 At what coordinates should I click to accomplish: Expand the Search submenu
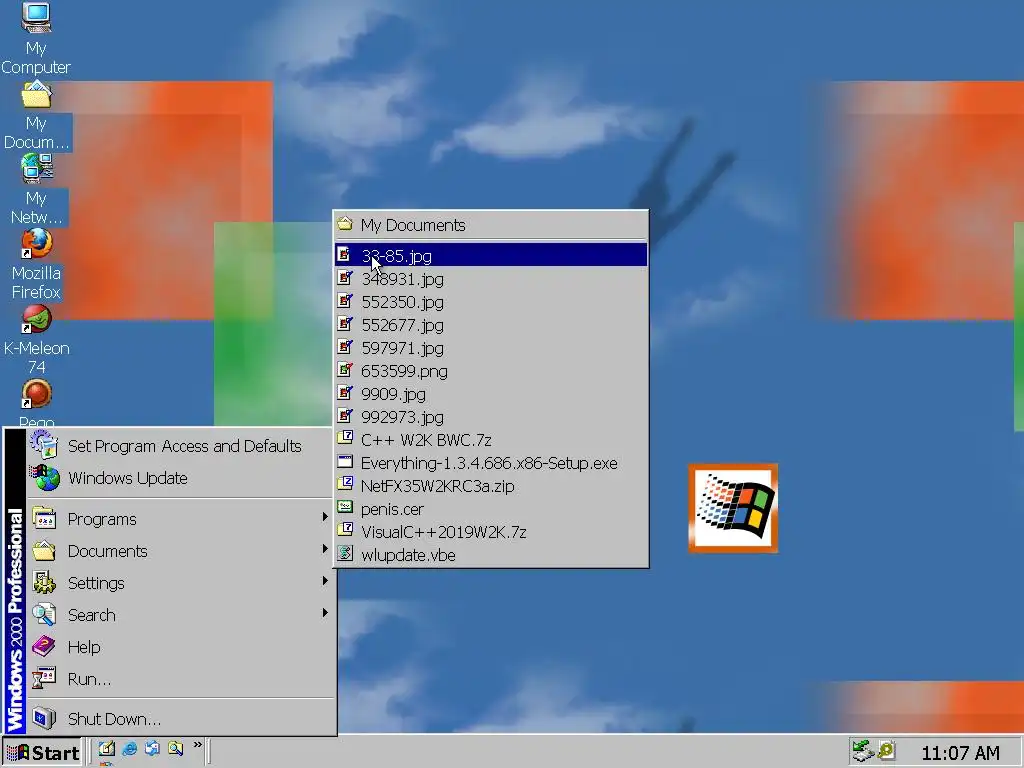pyautogui.click(x=181, y=615)
